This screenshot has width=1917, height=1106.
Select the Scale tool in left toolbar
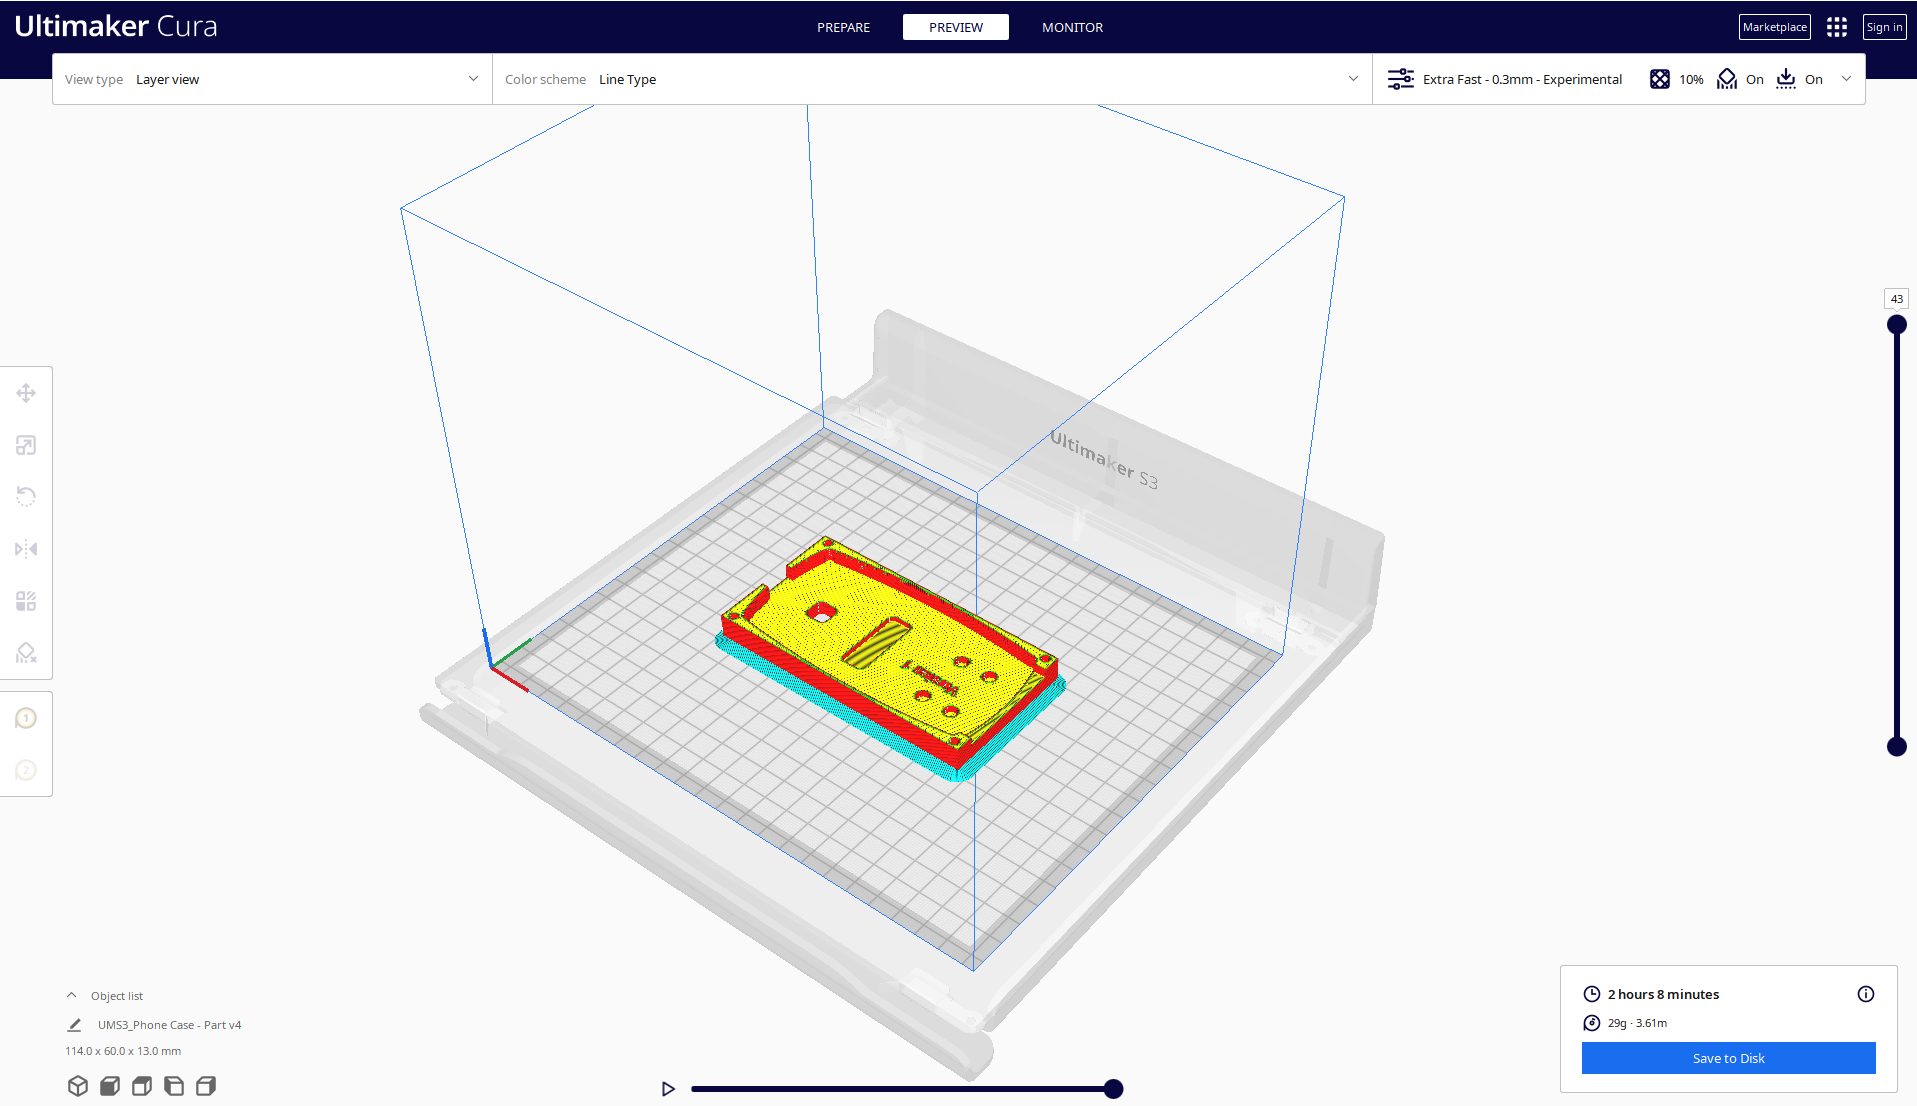coord(26,445)
